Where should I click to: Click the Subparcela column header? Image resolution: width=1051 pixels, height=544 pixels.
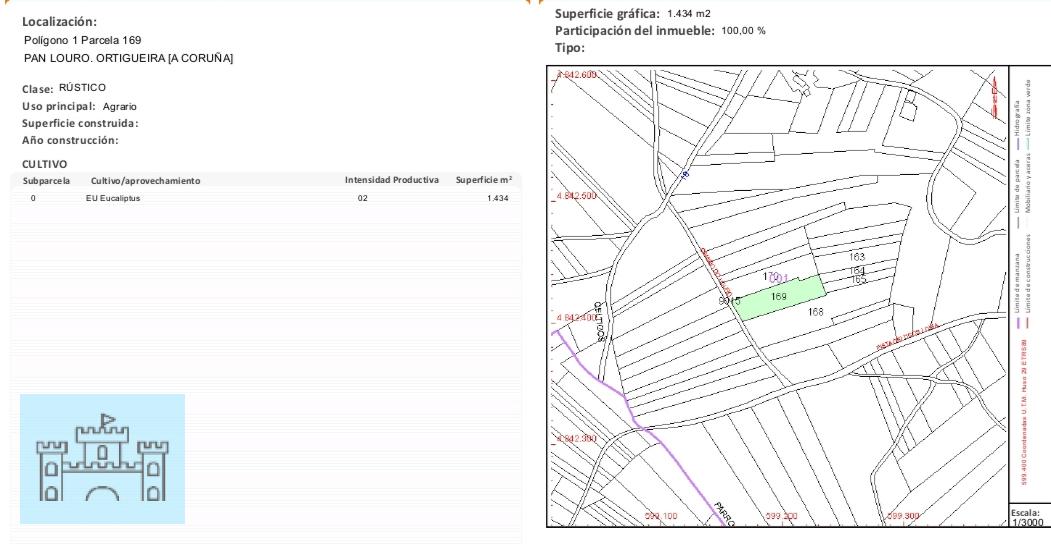(x=46, y=180)
